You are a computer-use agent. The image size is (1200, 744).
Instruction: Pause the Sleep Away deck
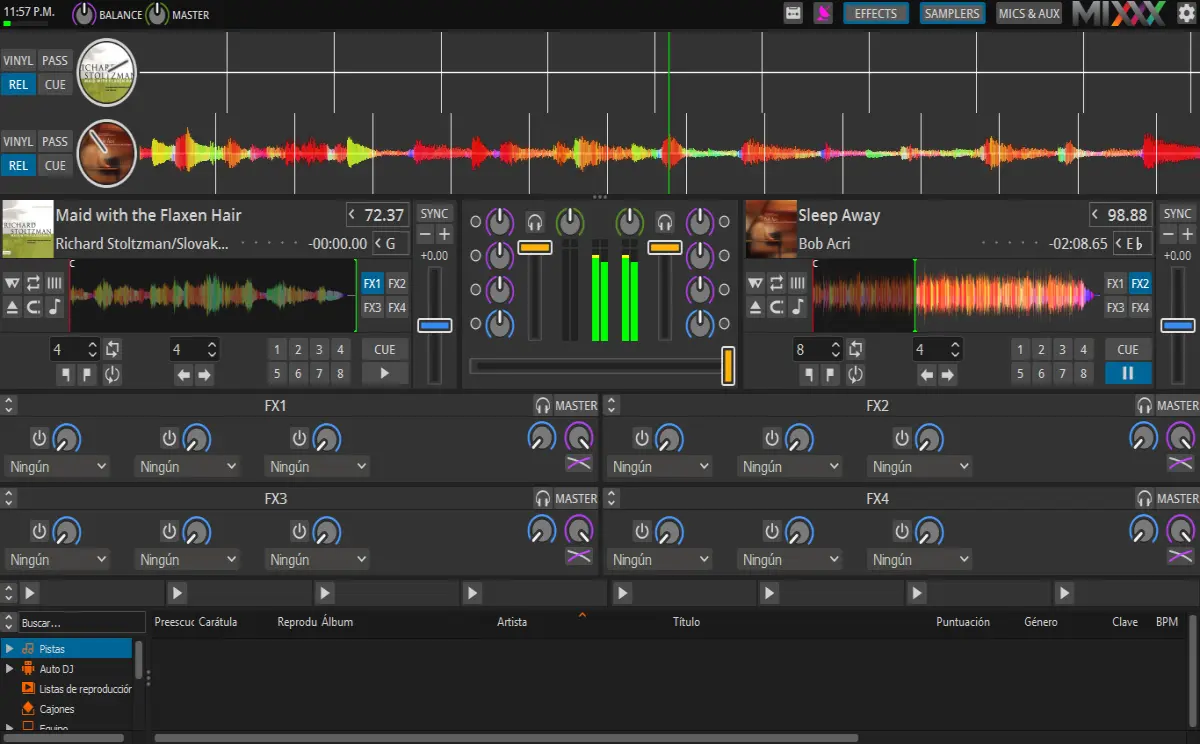(x=1128, y=374)
